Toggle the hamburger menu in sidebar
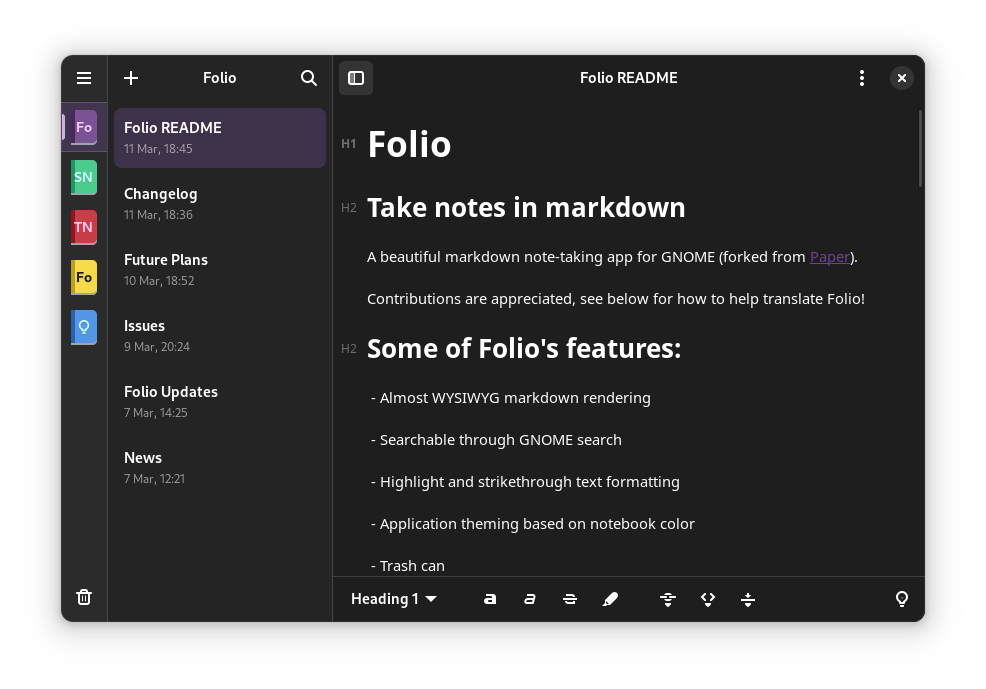 coord(84,78)
